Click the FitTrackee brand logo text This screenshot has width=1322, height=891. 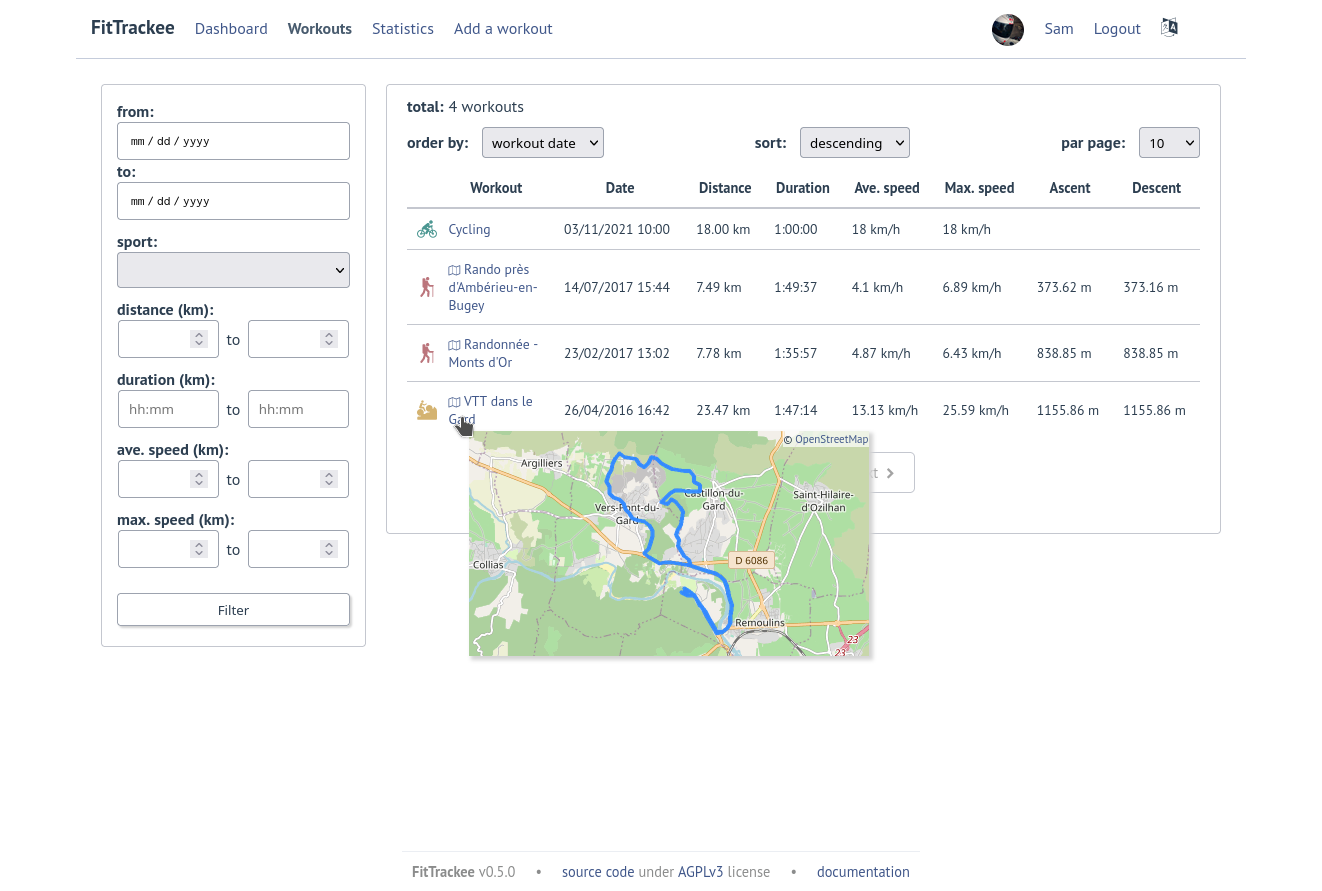[133, 28]
